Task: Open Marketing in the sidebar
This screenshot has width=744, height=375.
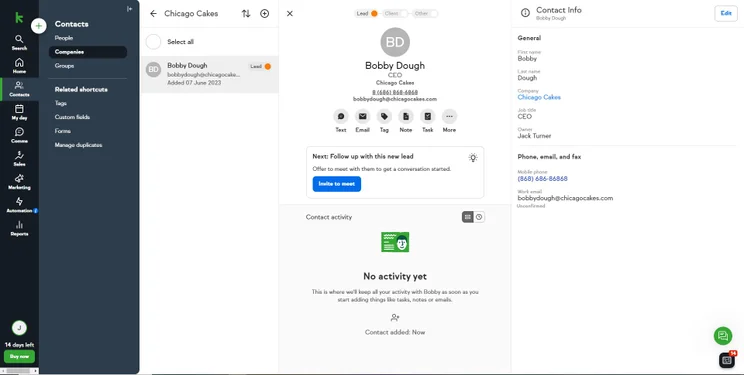Action: (19, 182)
